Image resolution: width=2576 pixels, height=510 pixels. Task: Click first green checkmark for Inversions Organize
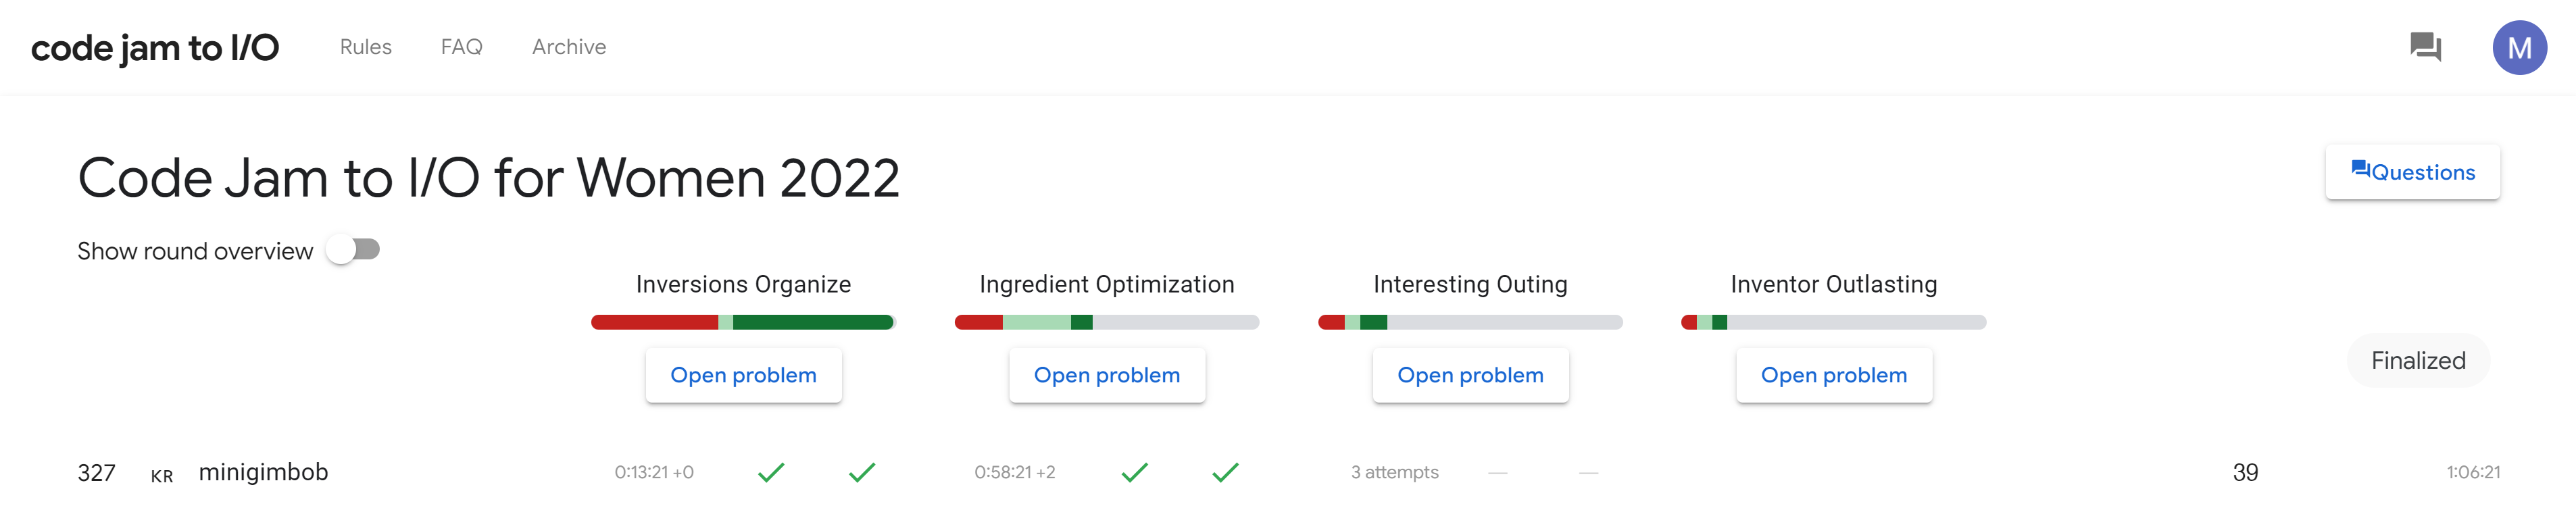tap(771, 472)
